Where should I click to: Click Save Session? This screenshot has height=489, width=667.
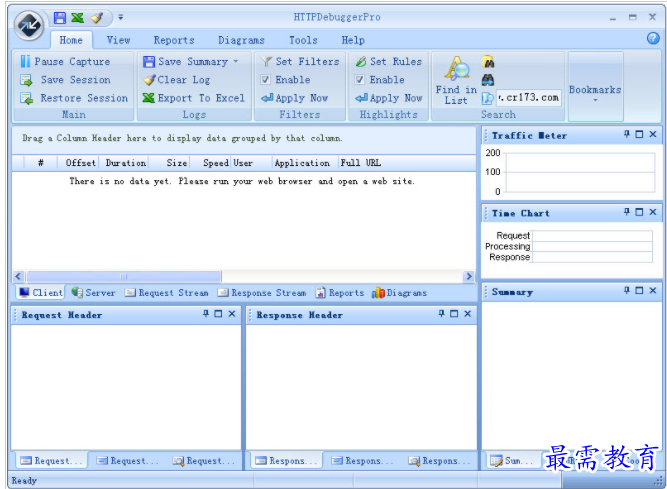[x=65, y=80]
